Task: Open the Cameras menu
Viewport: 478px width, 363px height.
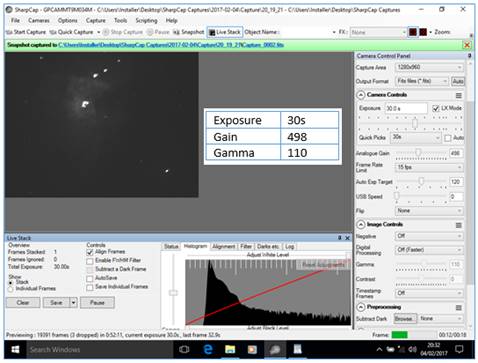Action: coord(39,21)
